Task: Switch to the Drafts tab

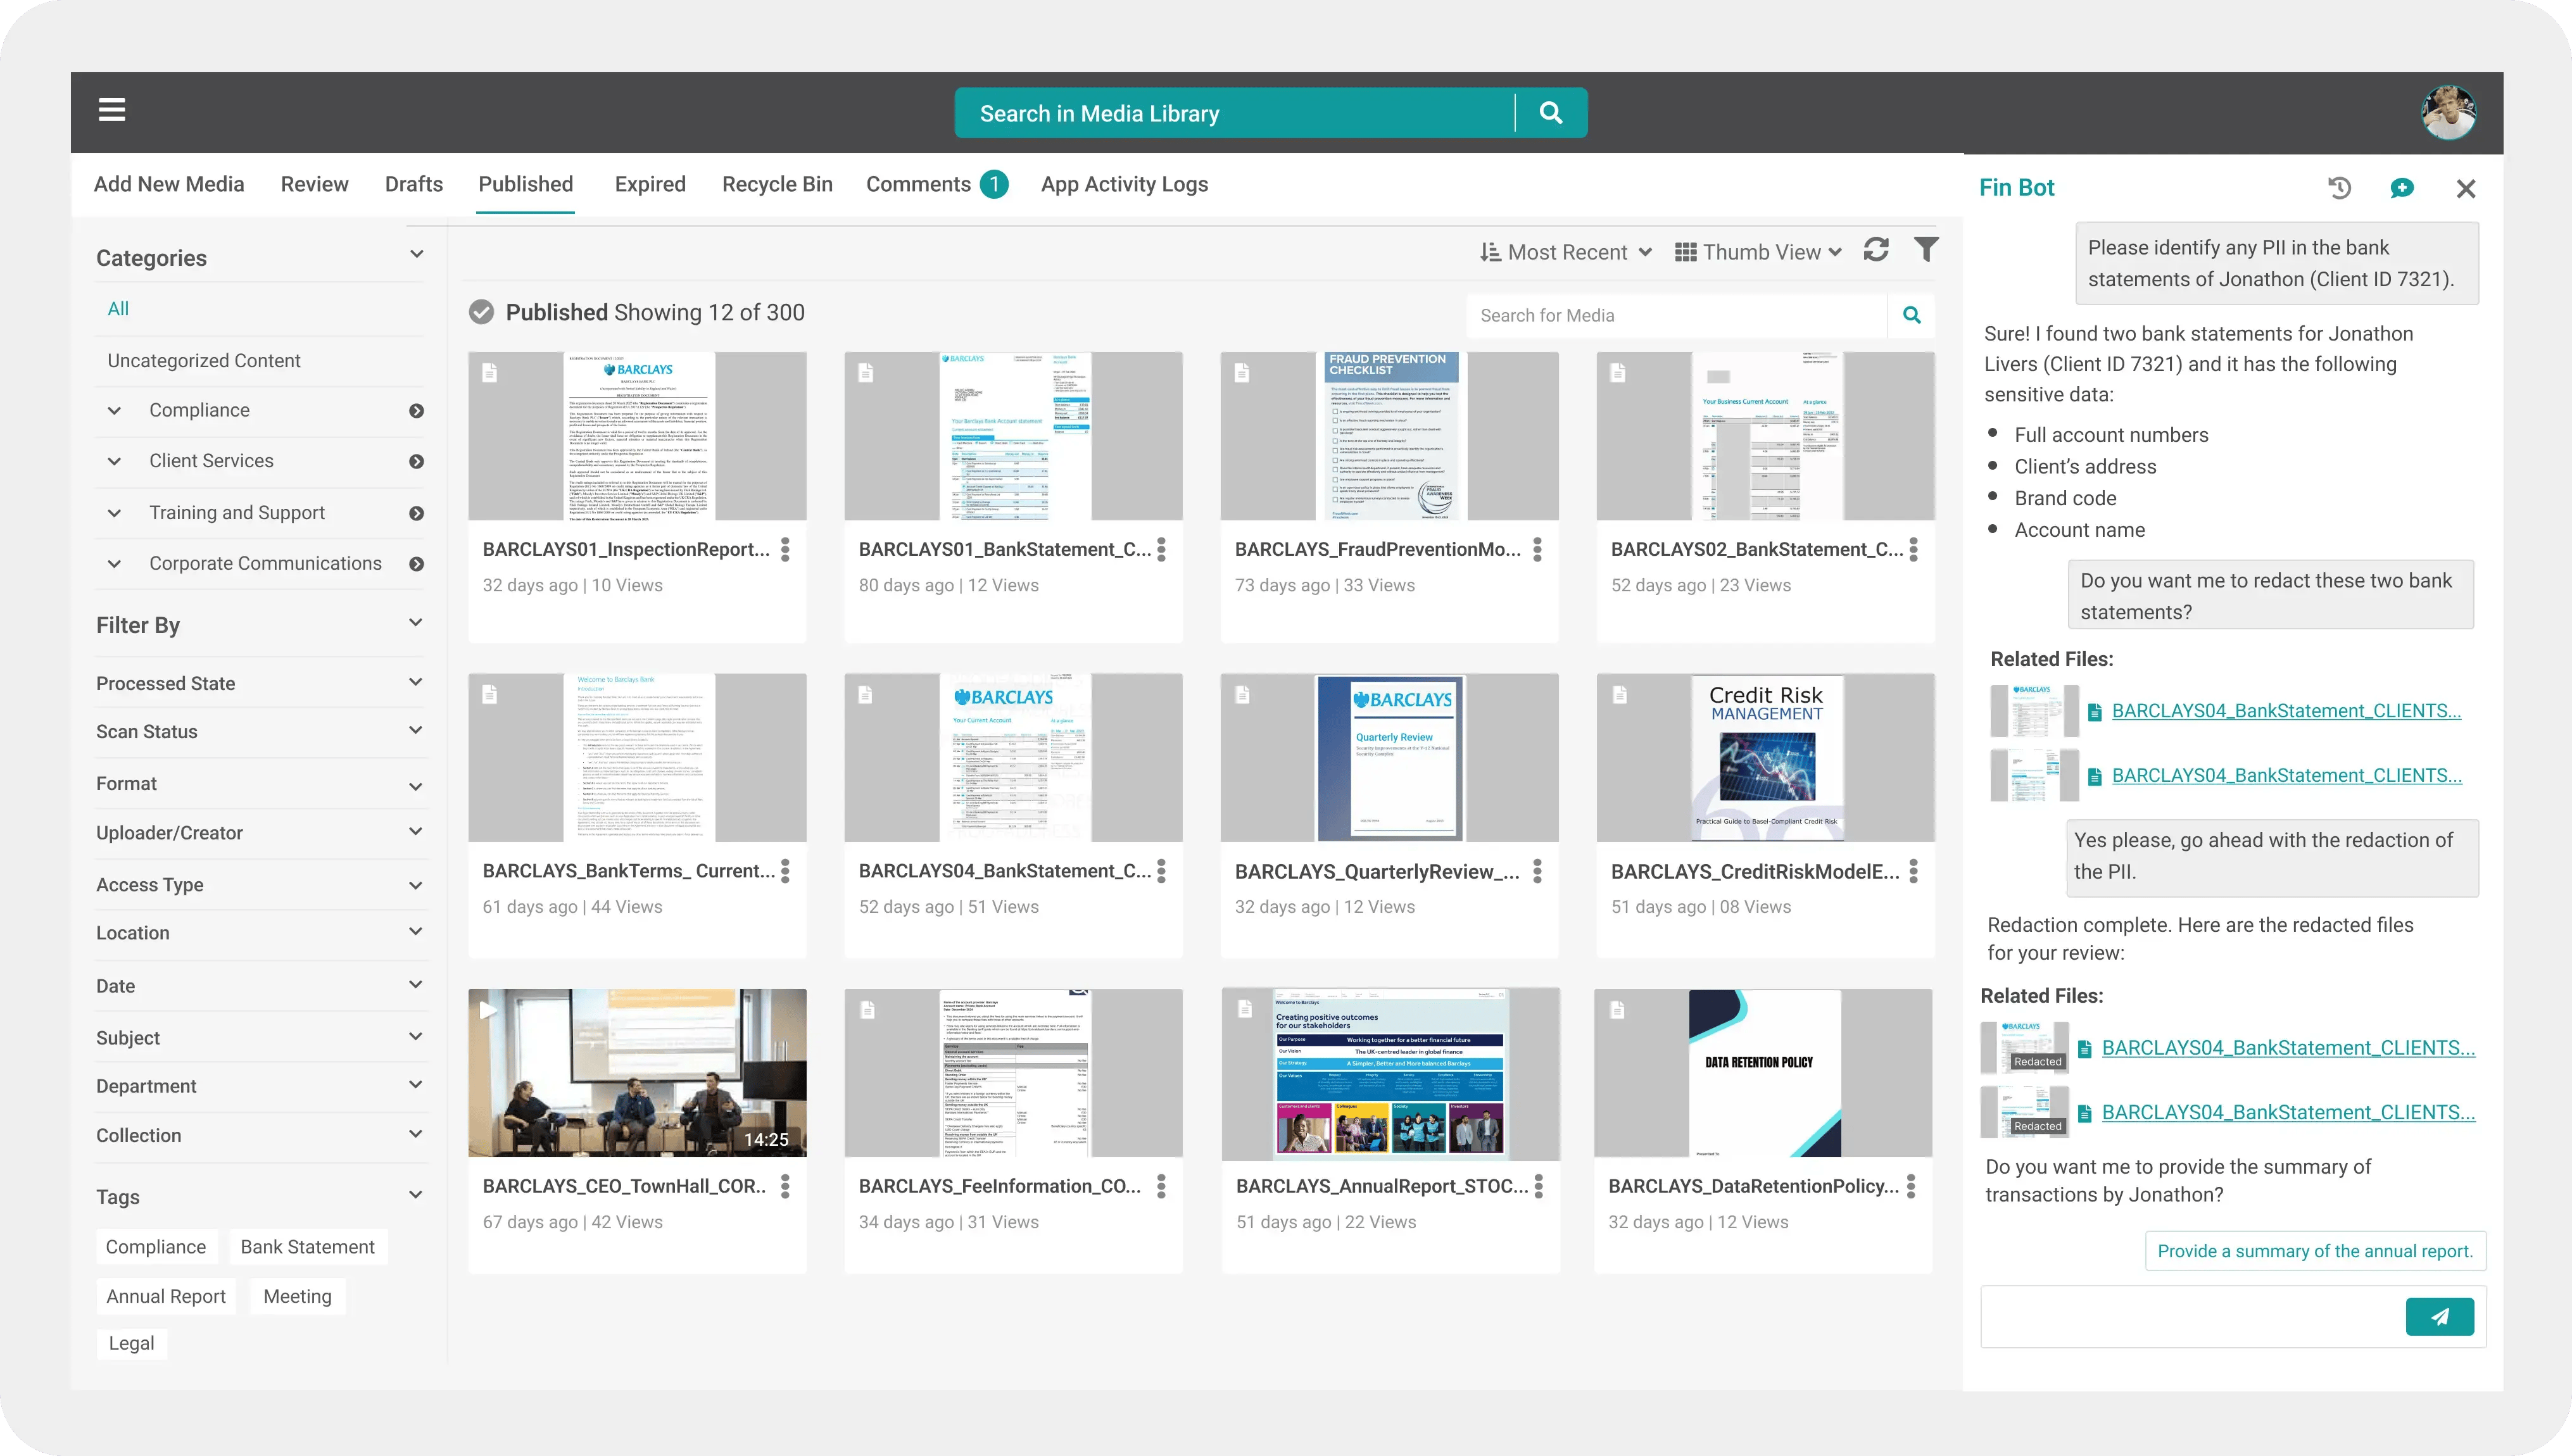Action: [x=413, y=184]
